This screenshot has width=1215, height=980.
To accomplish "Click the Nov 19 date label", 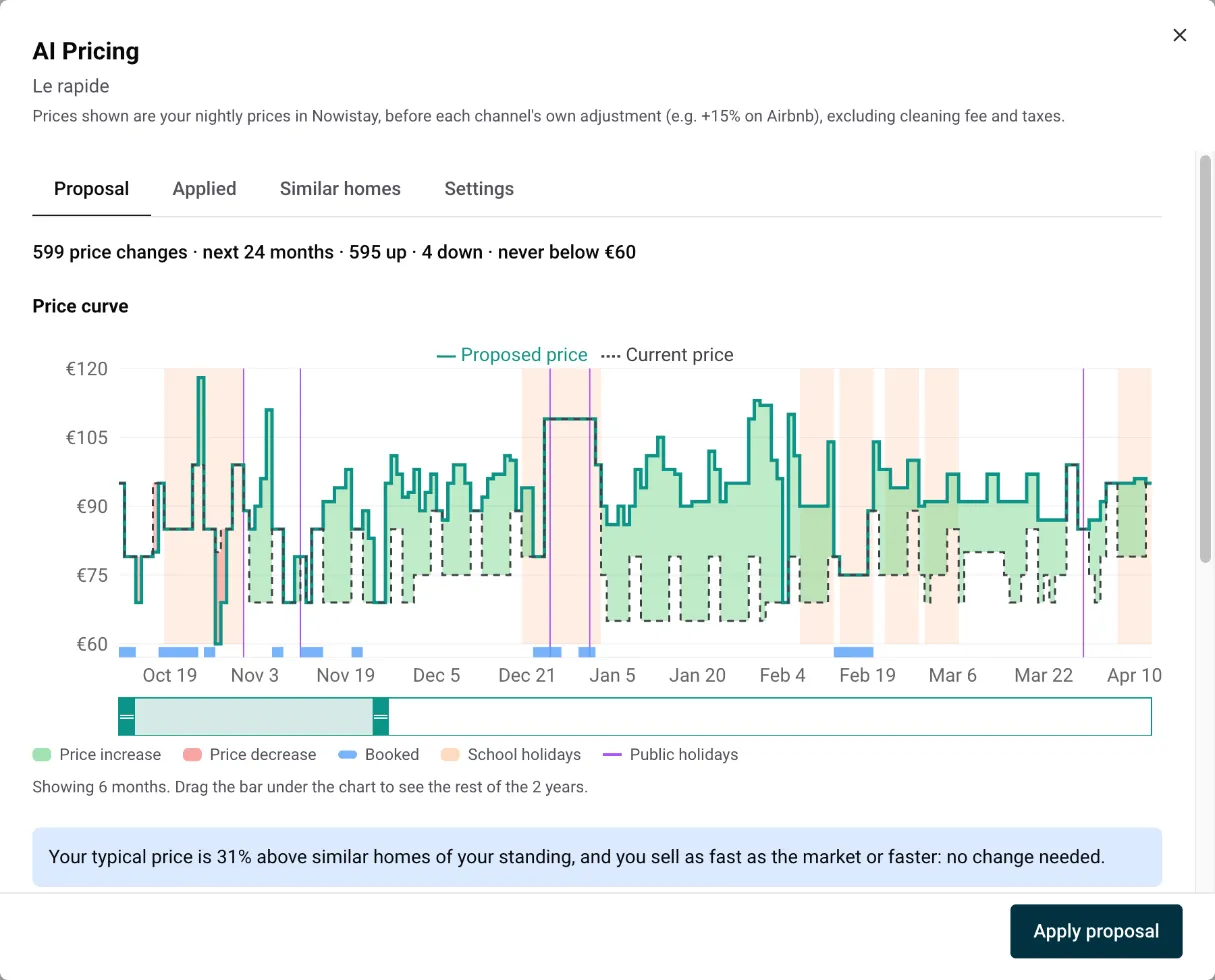I will pos(346,675).
